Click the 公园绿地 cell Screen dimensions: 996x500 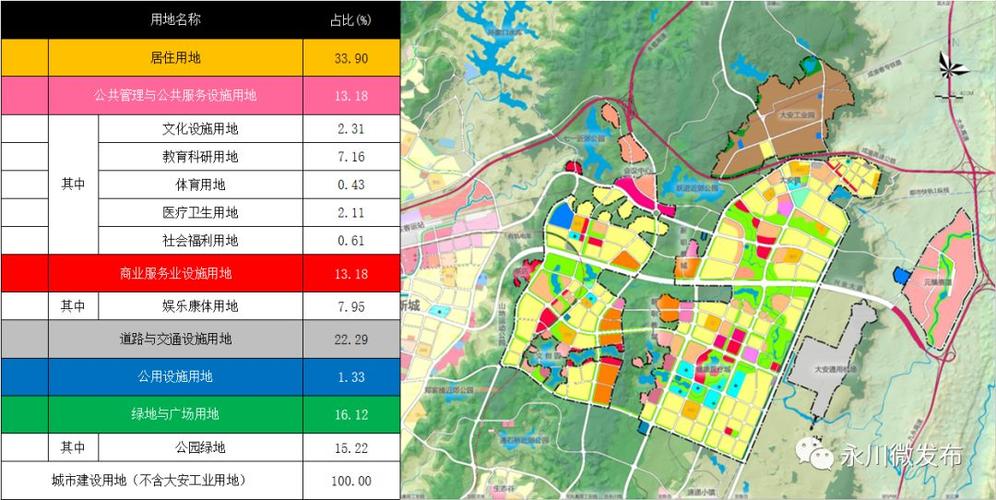coord(200,447)
